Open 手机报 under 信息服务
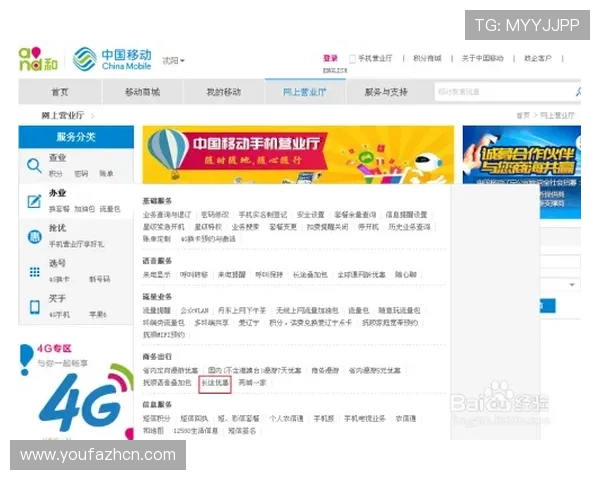Image resolution: width=600 pixels, height=480 pixels. [324, 419]
